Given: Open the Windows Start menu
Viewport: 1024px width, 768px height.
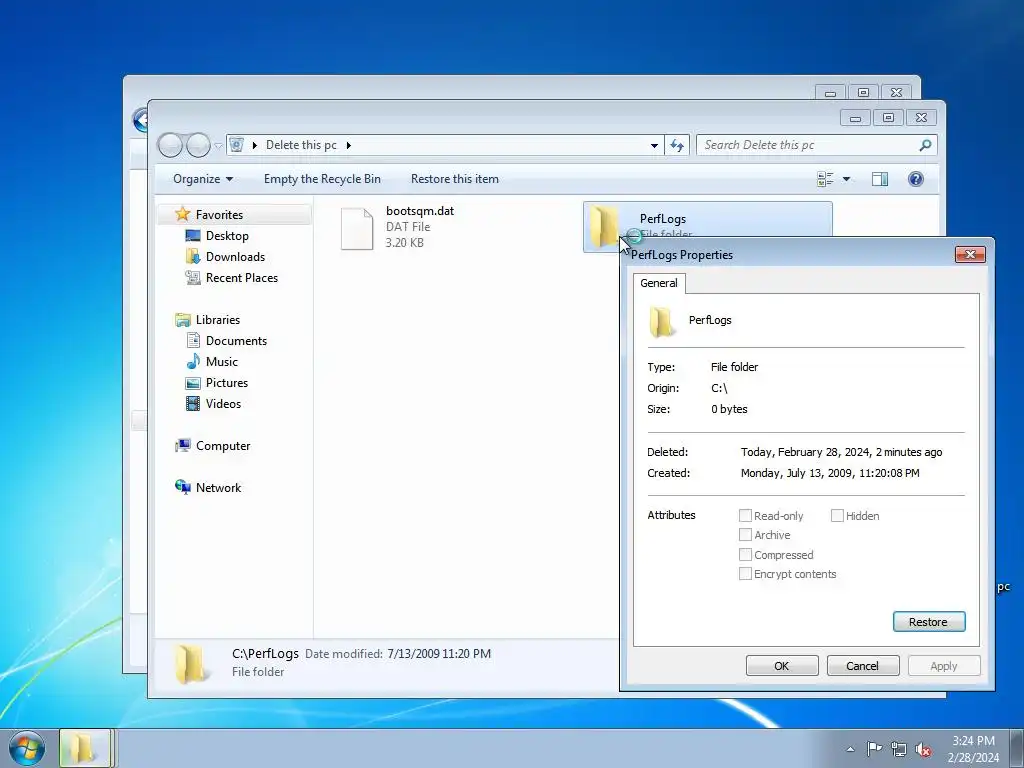Looking at the screenshot, I should (27, 748).
